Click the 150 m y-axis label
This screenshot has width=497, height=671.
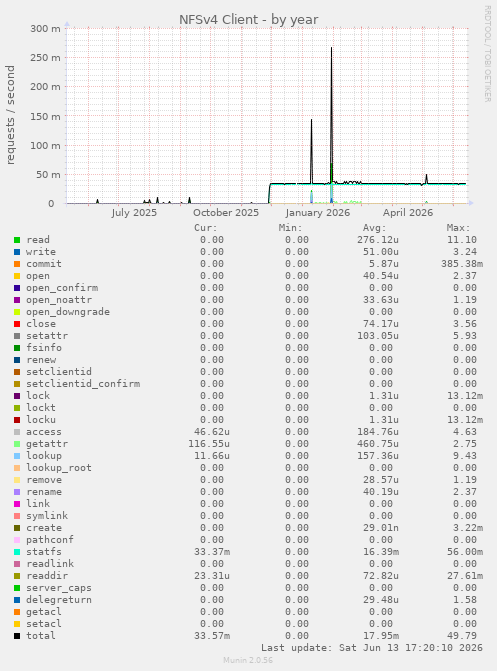(x=45, y=116)
